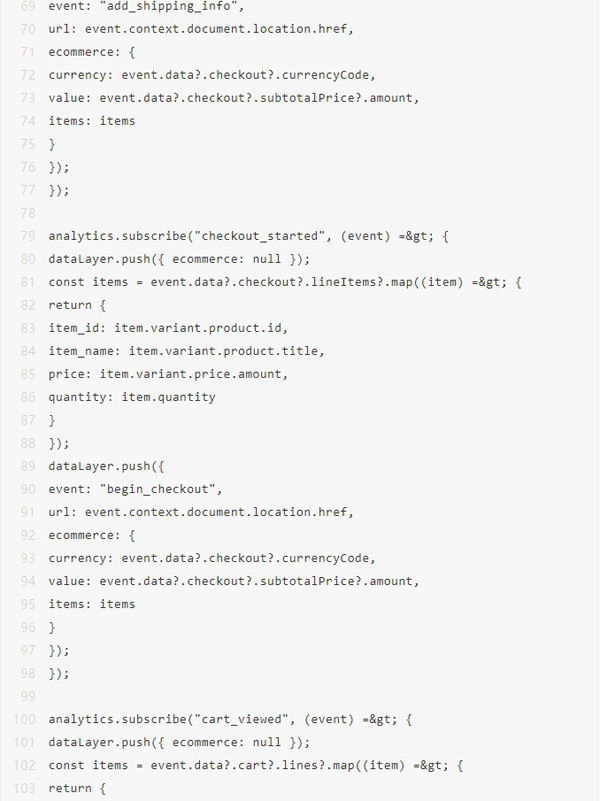Click line number 70 in the gutter
The height and width of the screenshot is (801, 600).
pyautogui.click(x=27, y=29)
